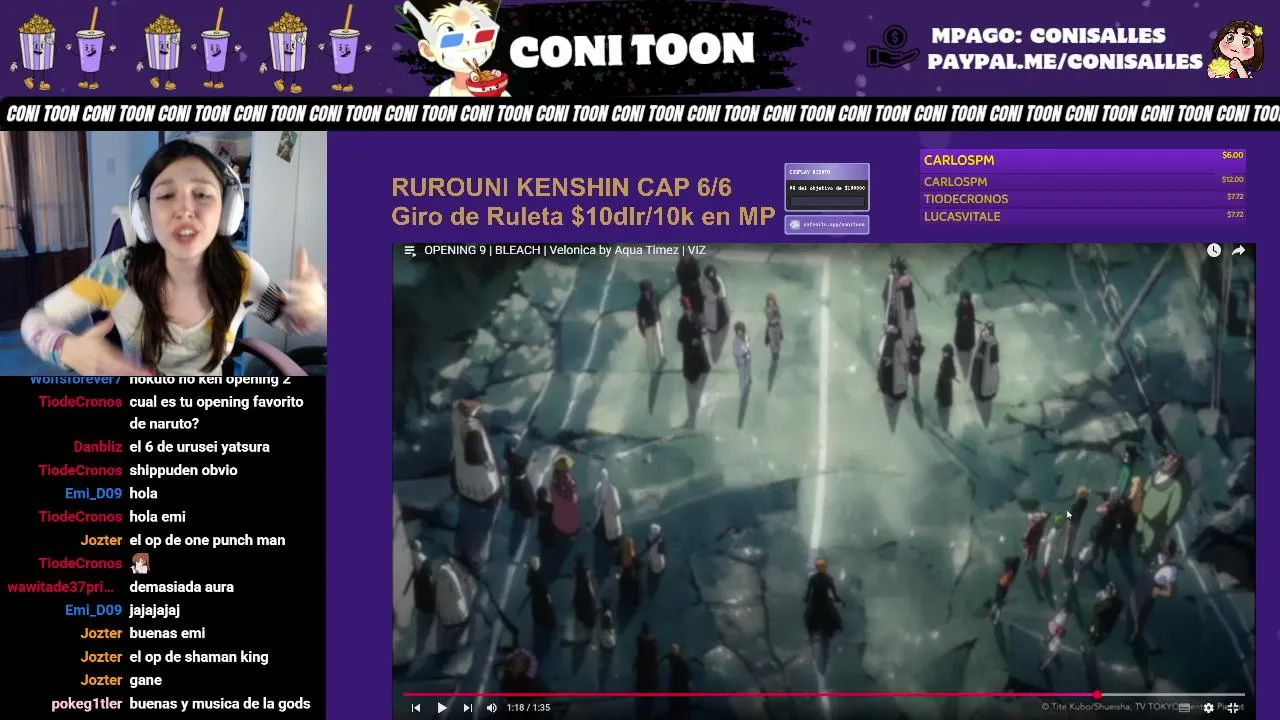Click emote in TiodeCronos chat message
The image size is (1280, 720).
[x=139, y=563]
